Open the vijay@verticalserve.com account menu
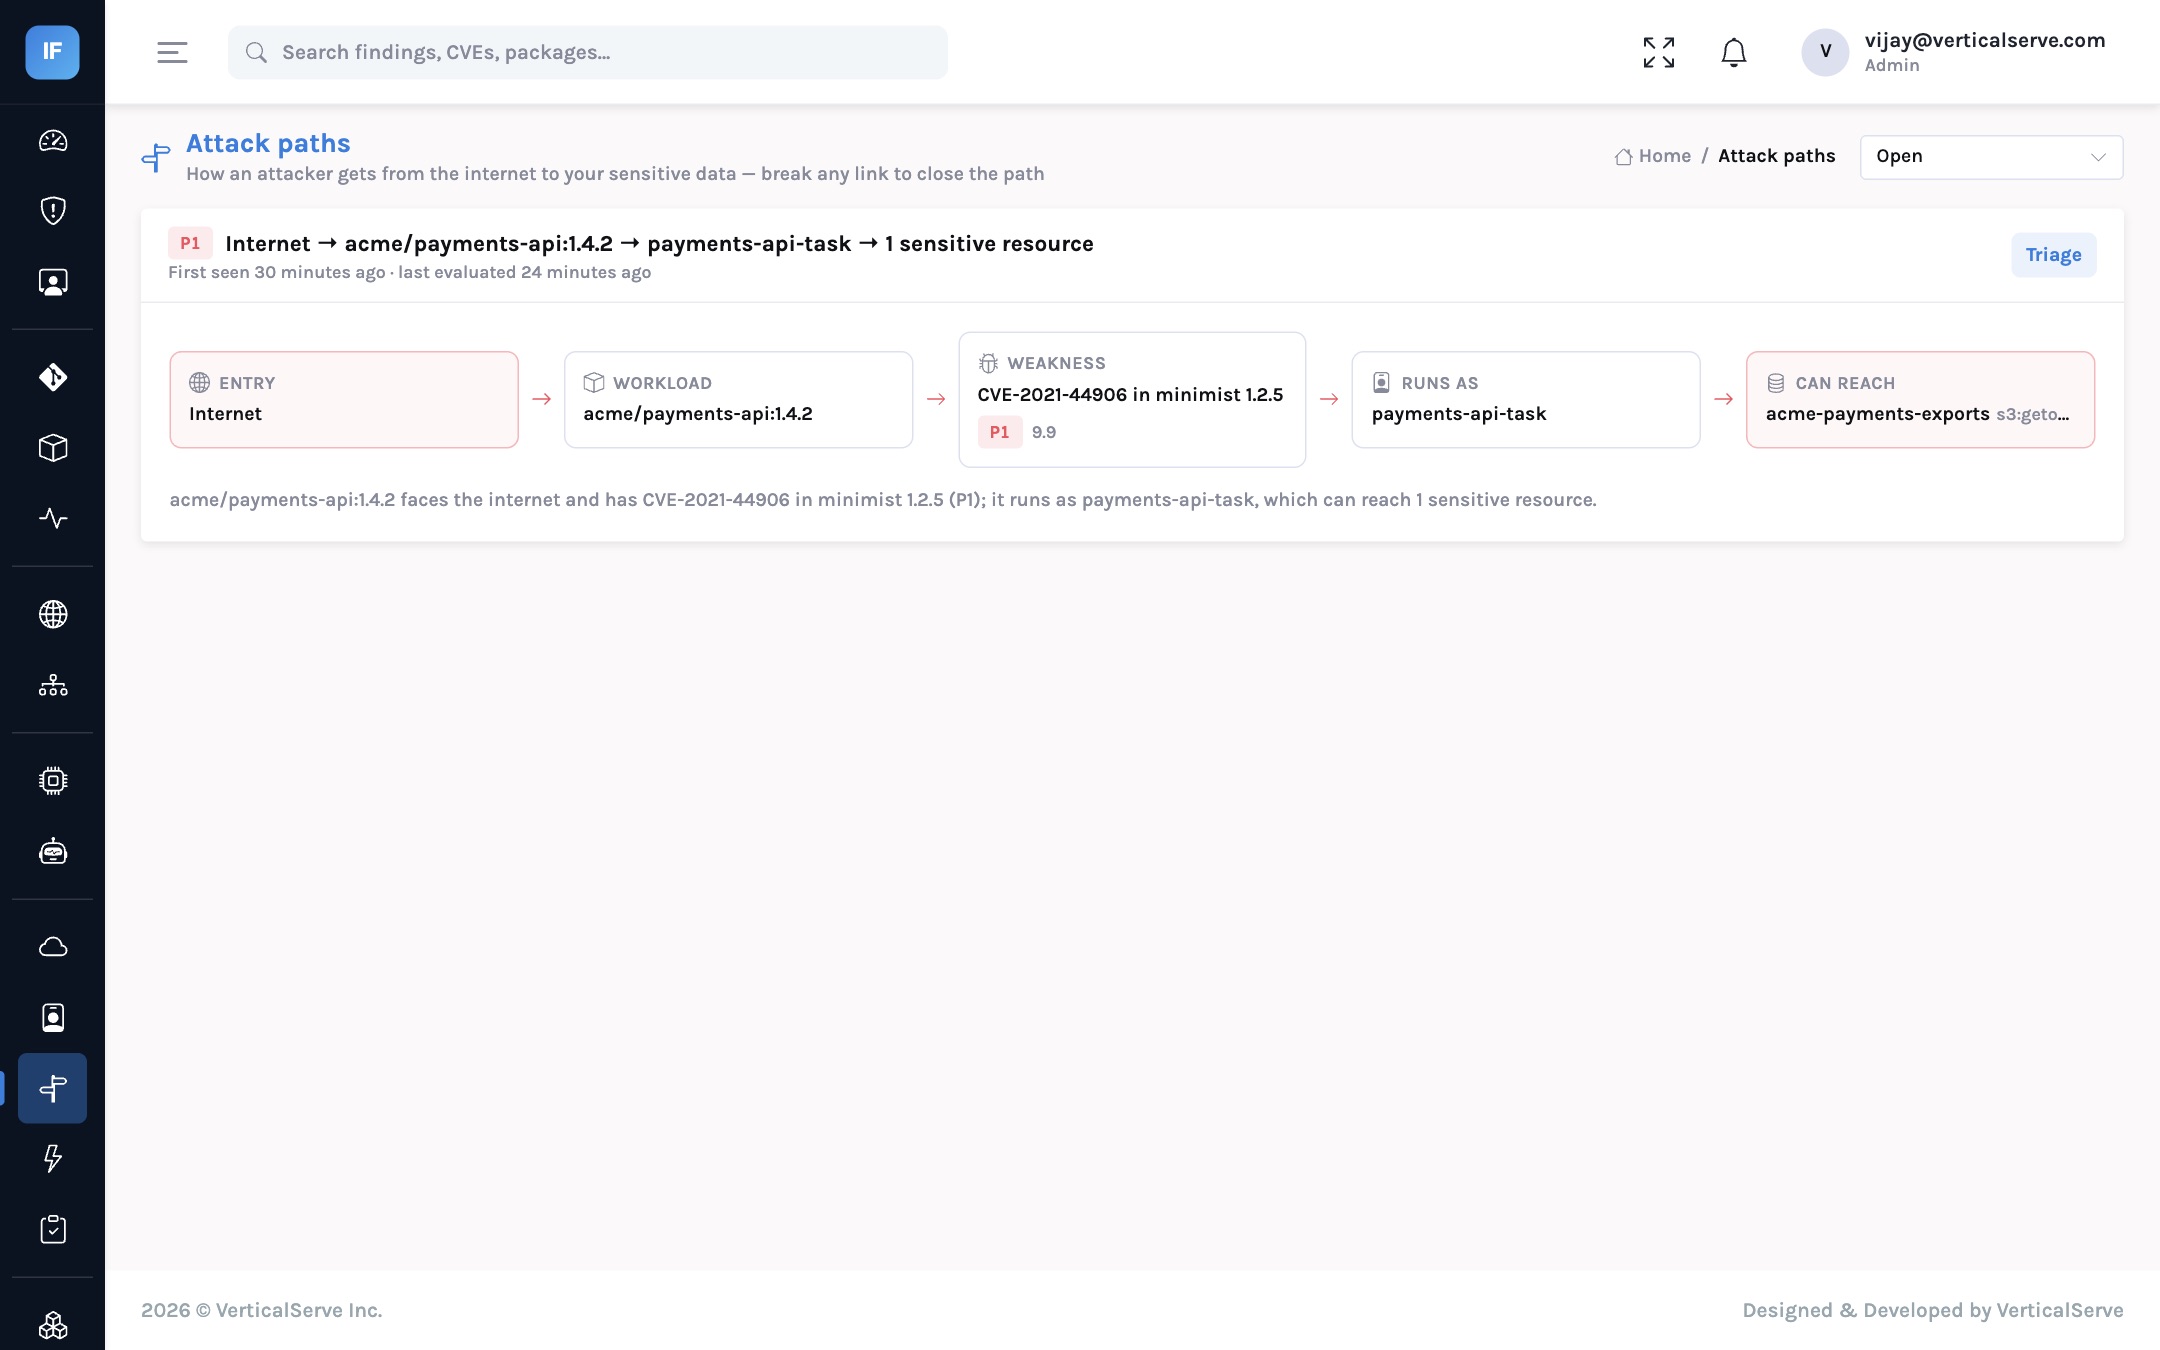 point(1954,52)
